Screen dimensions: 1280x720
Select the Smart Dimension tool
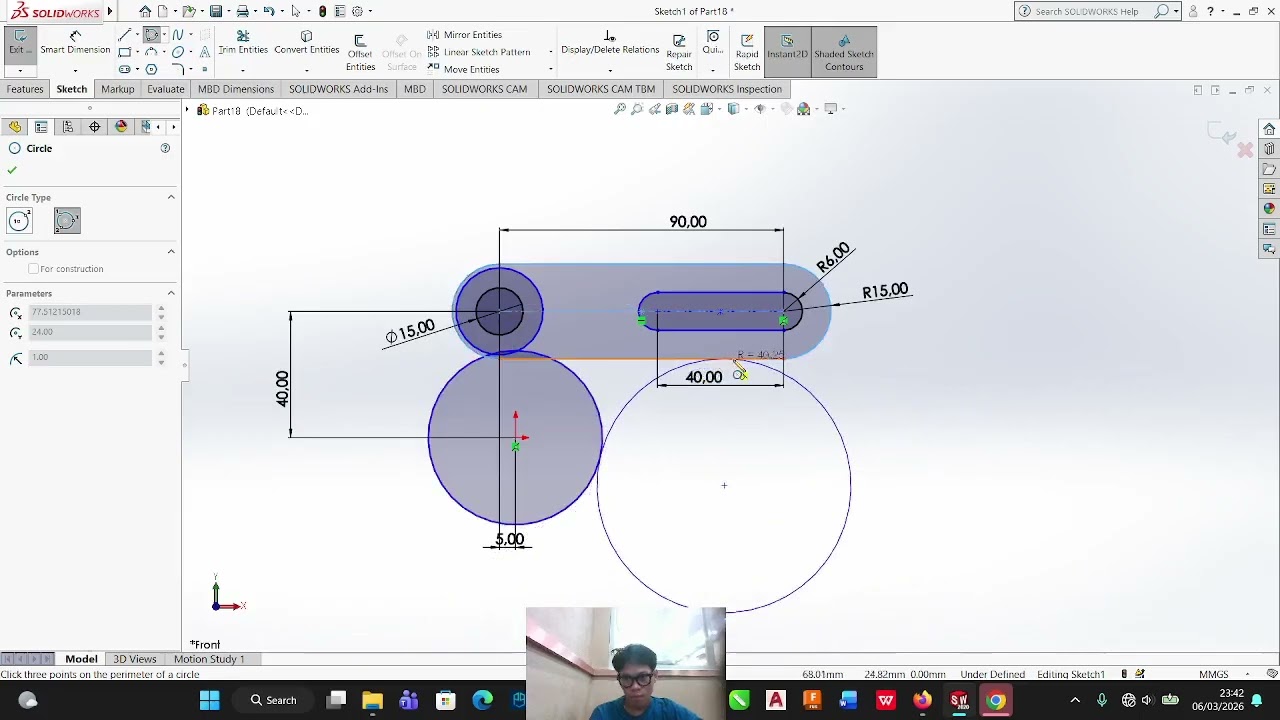pos(75,43)
